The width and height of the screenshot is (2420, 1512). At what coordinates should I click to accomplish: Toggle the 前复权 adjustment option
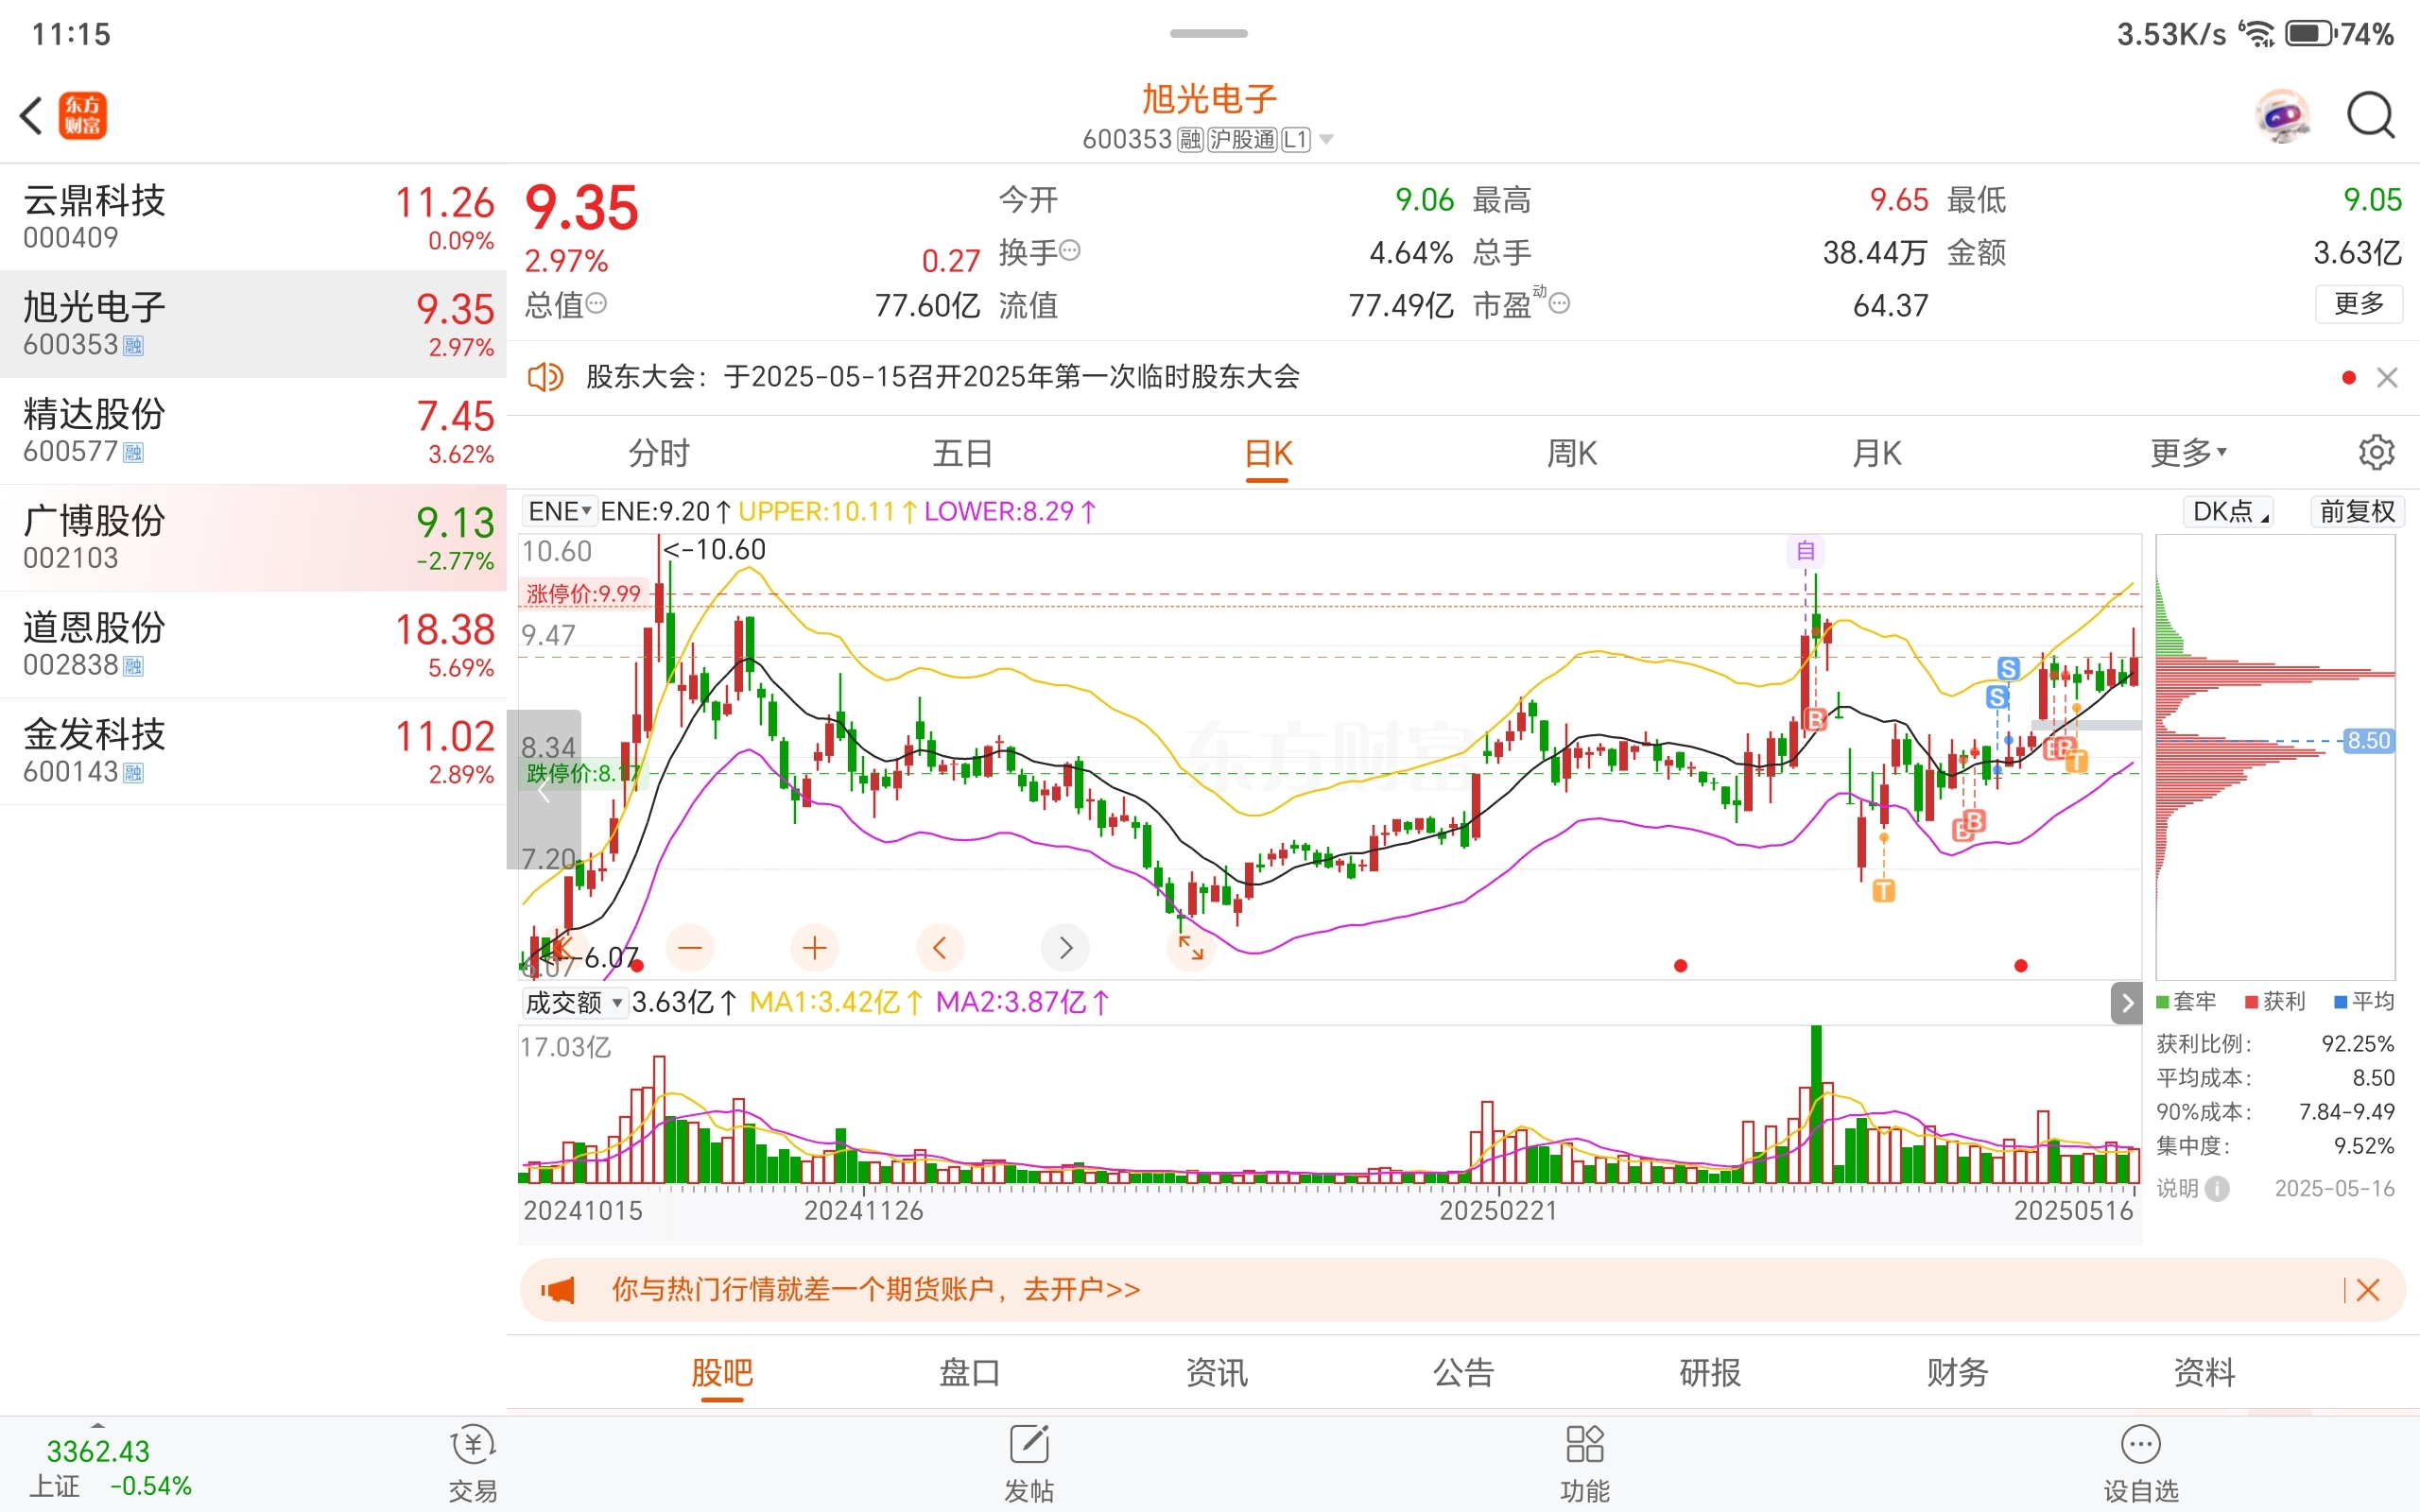click(2357, 511)
